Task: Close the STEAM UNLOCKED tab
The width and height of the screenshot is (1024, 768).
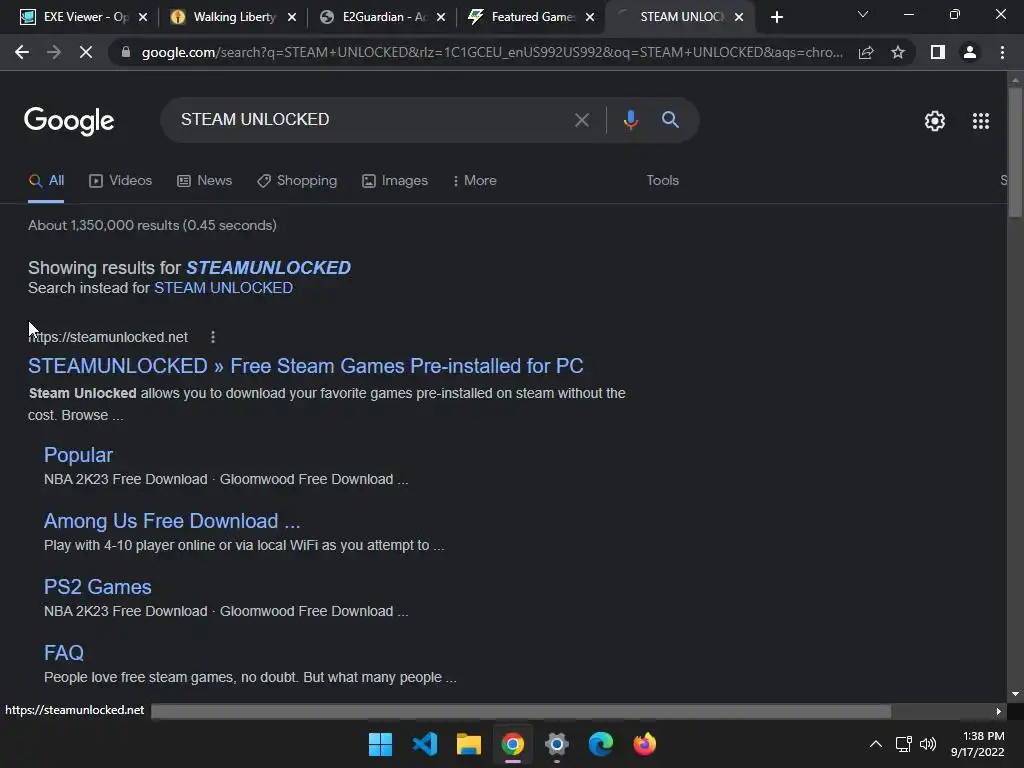Action: pos(739,17)
